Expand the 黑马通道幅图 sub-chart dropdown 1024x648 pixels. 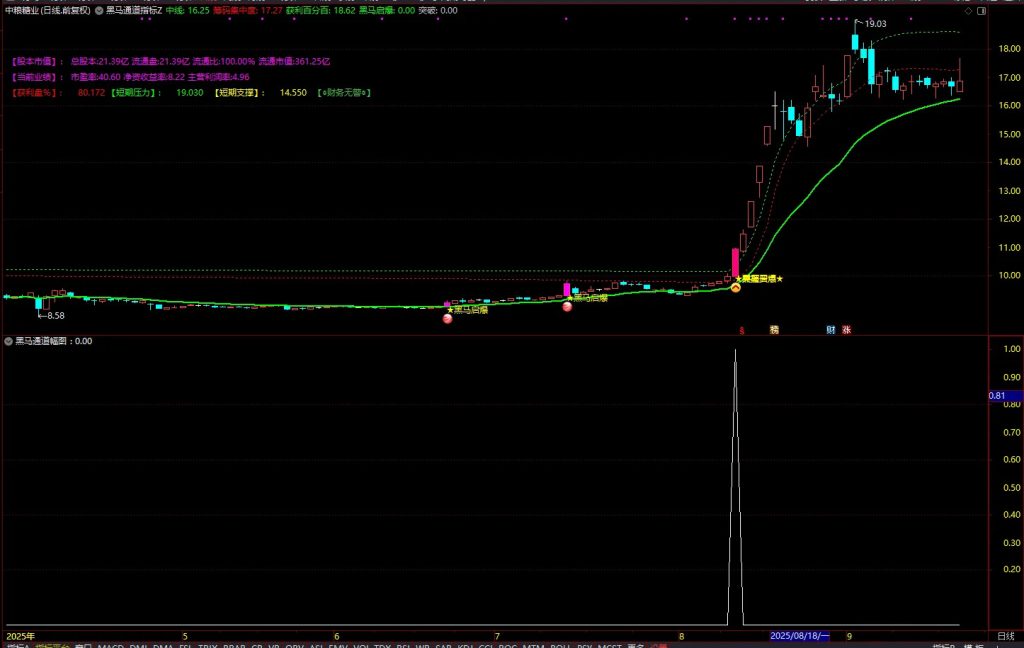click(9, 341)
